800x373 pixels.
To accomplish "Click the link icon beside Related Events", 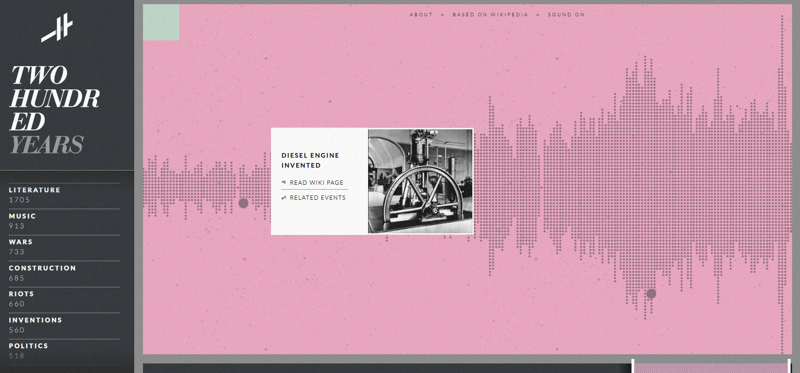I will [284, 197].
